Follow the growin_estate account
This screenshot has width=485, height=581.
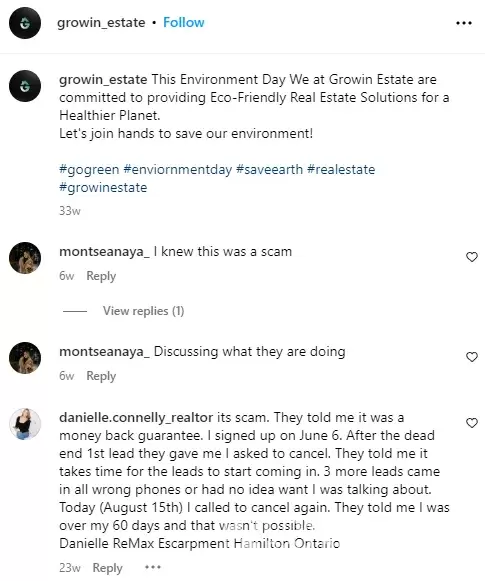pyautogui.click(x=184, y=23)
